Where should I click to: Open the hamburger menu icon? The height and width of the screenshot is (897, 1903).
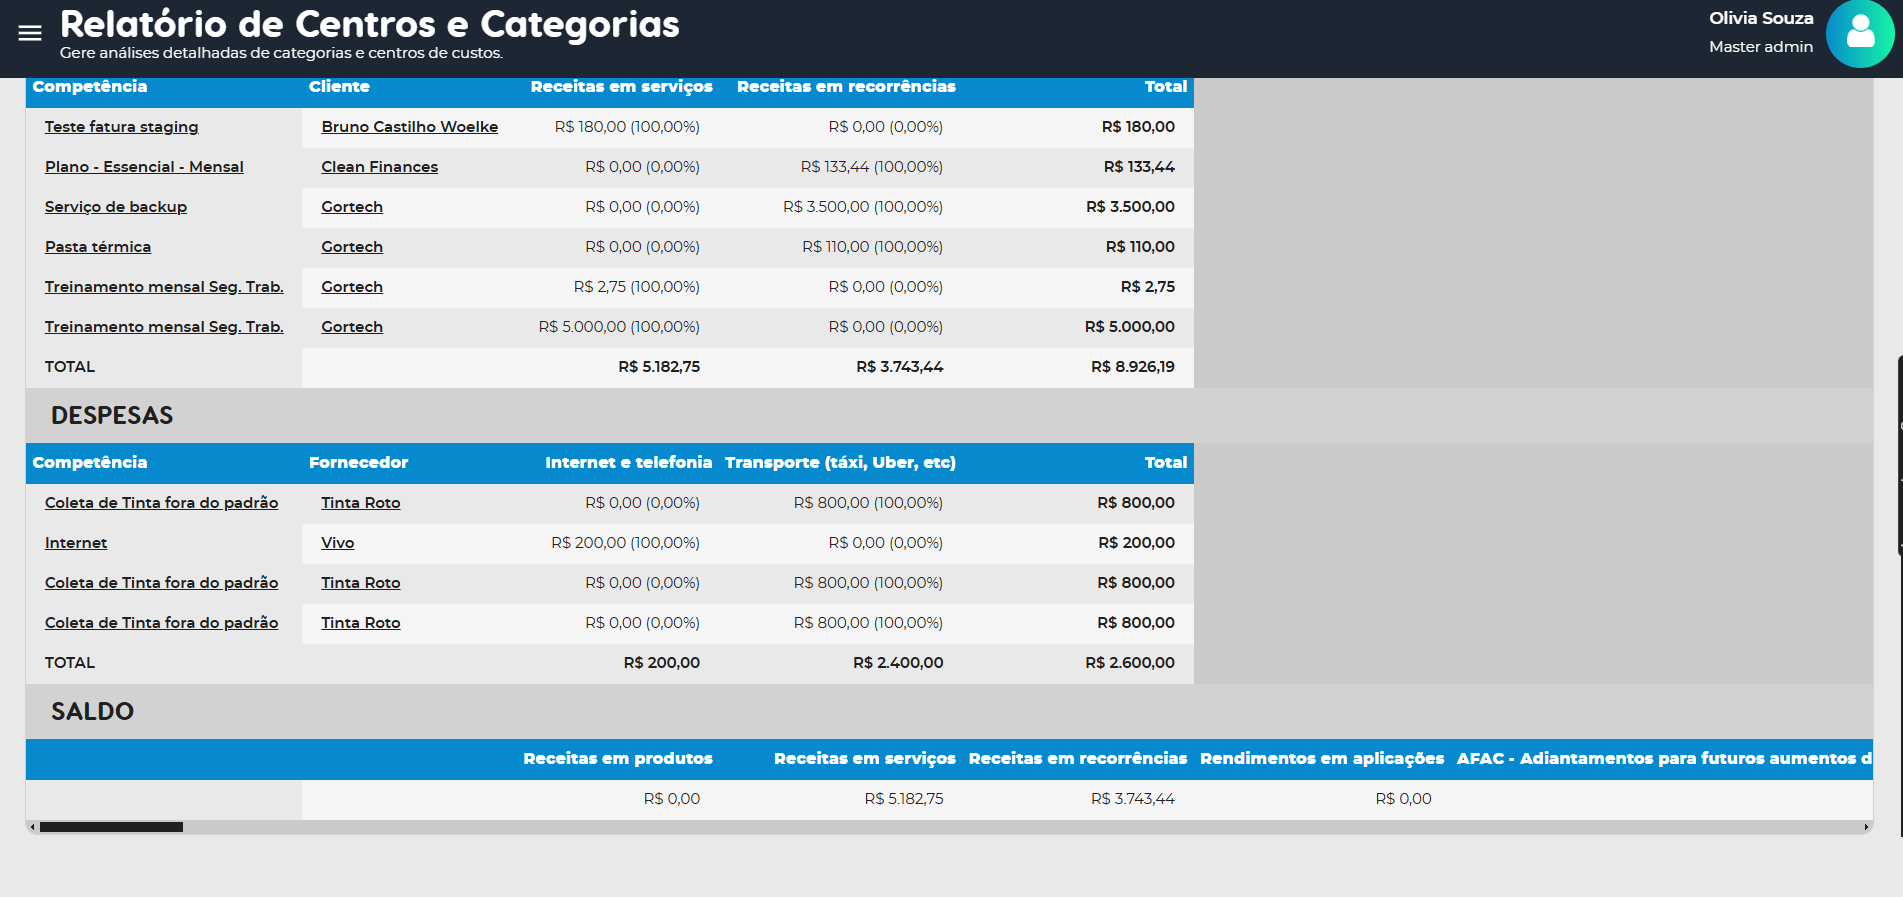[30, 33]
